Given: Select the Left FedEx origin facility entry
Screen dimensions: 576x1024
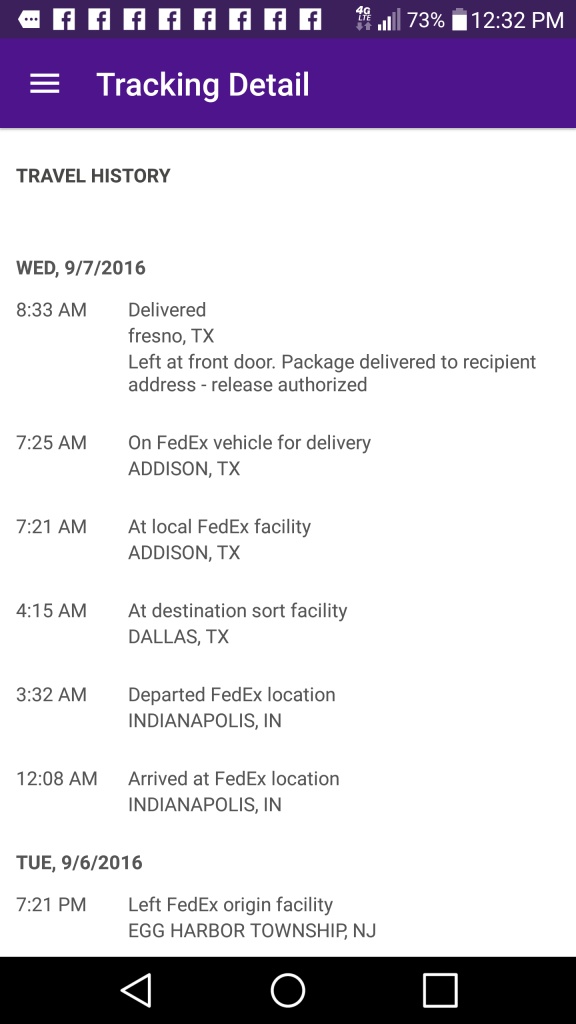Looking at the screenshot, I should point(288,918).
